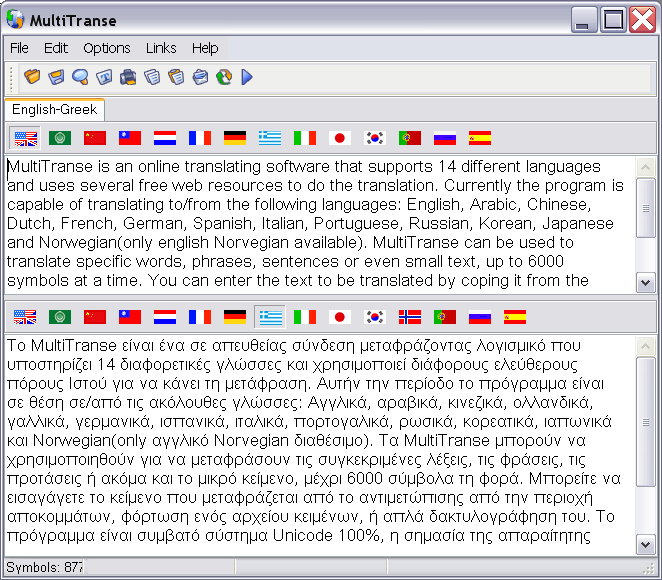The height and width of the screenshot is (580, 662).
Task: Toggle Greek flag in target row
Action: coord(270,317)
